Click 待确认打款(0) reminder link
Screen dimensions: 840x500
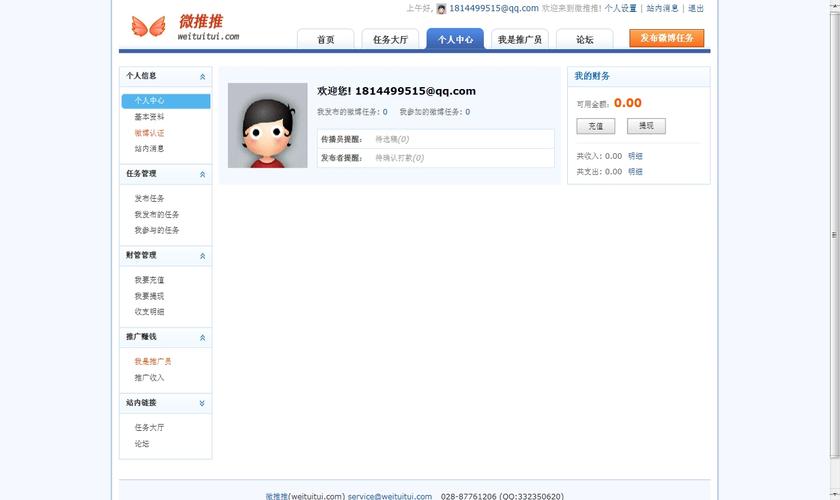click(x=400, y=158)
